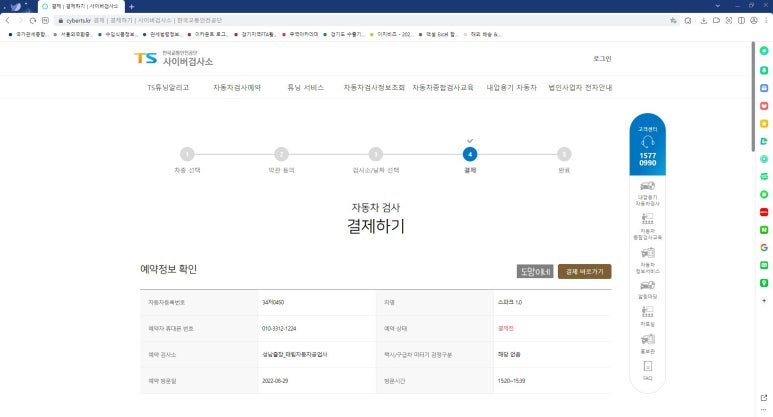Open the 관세법령정보 bookmark

(x=162, y=35)
